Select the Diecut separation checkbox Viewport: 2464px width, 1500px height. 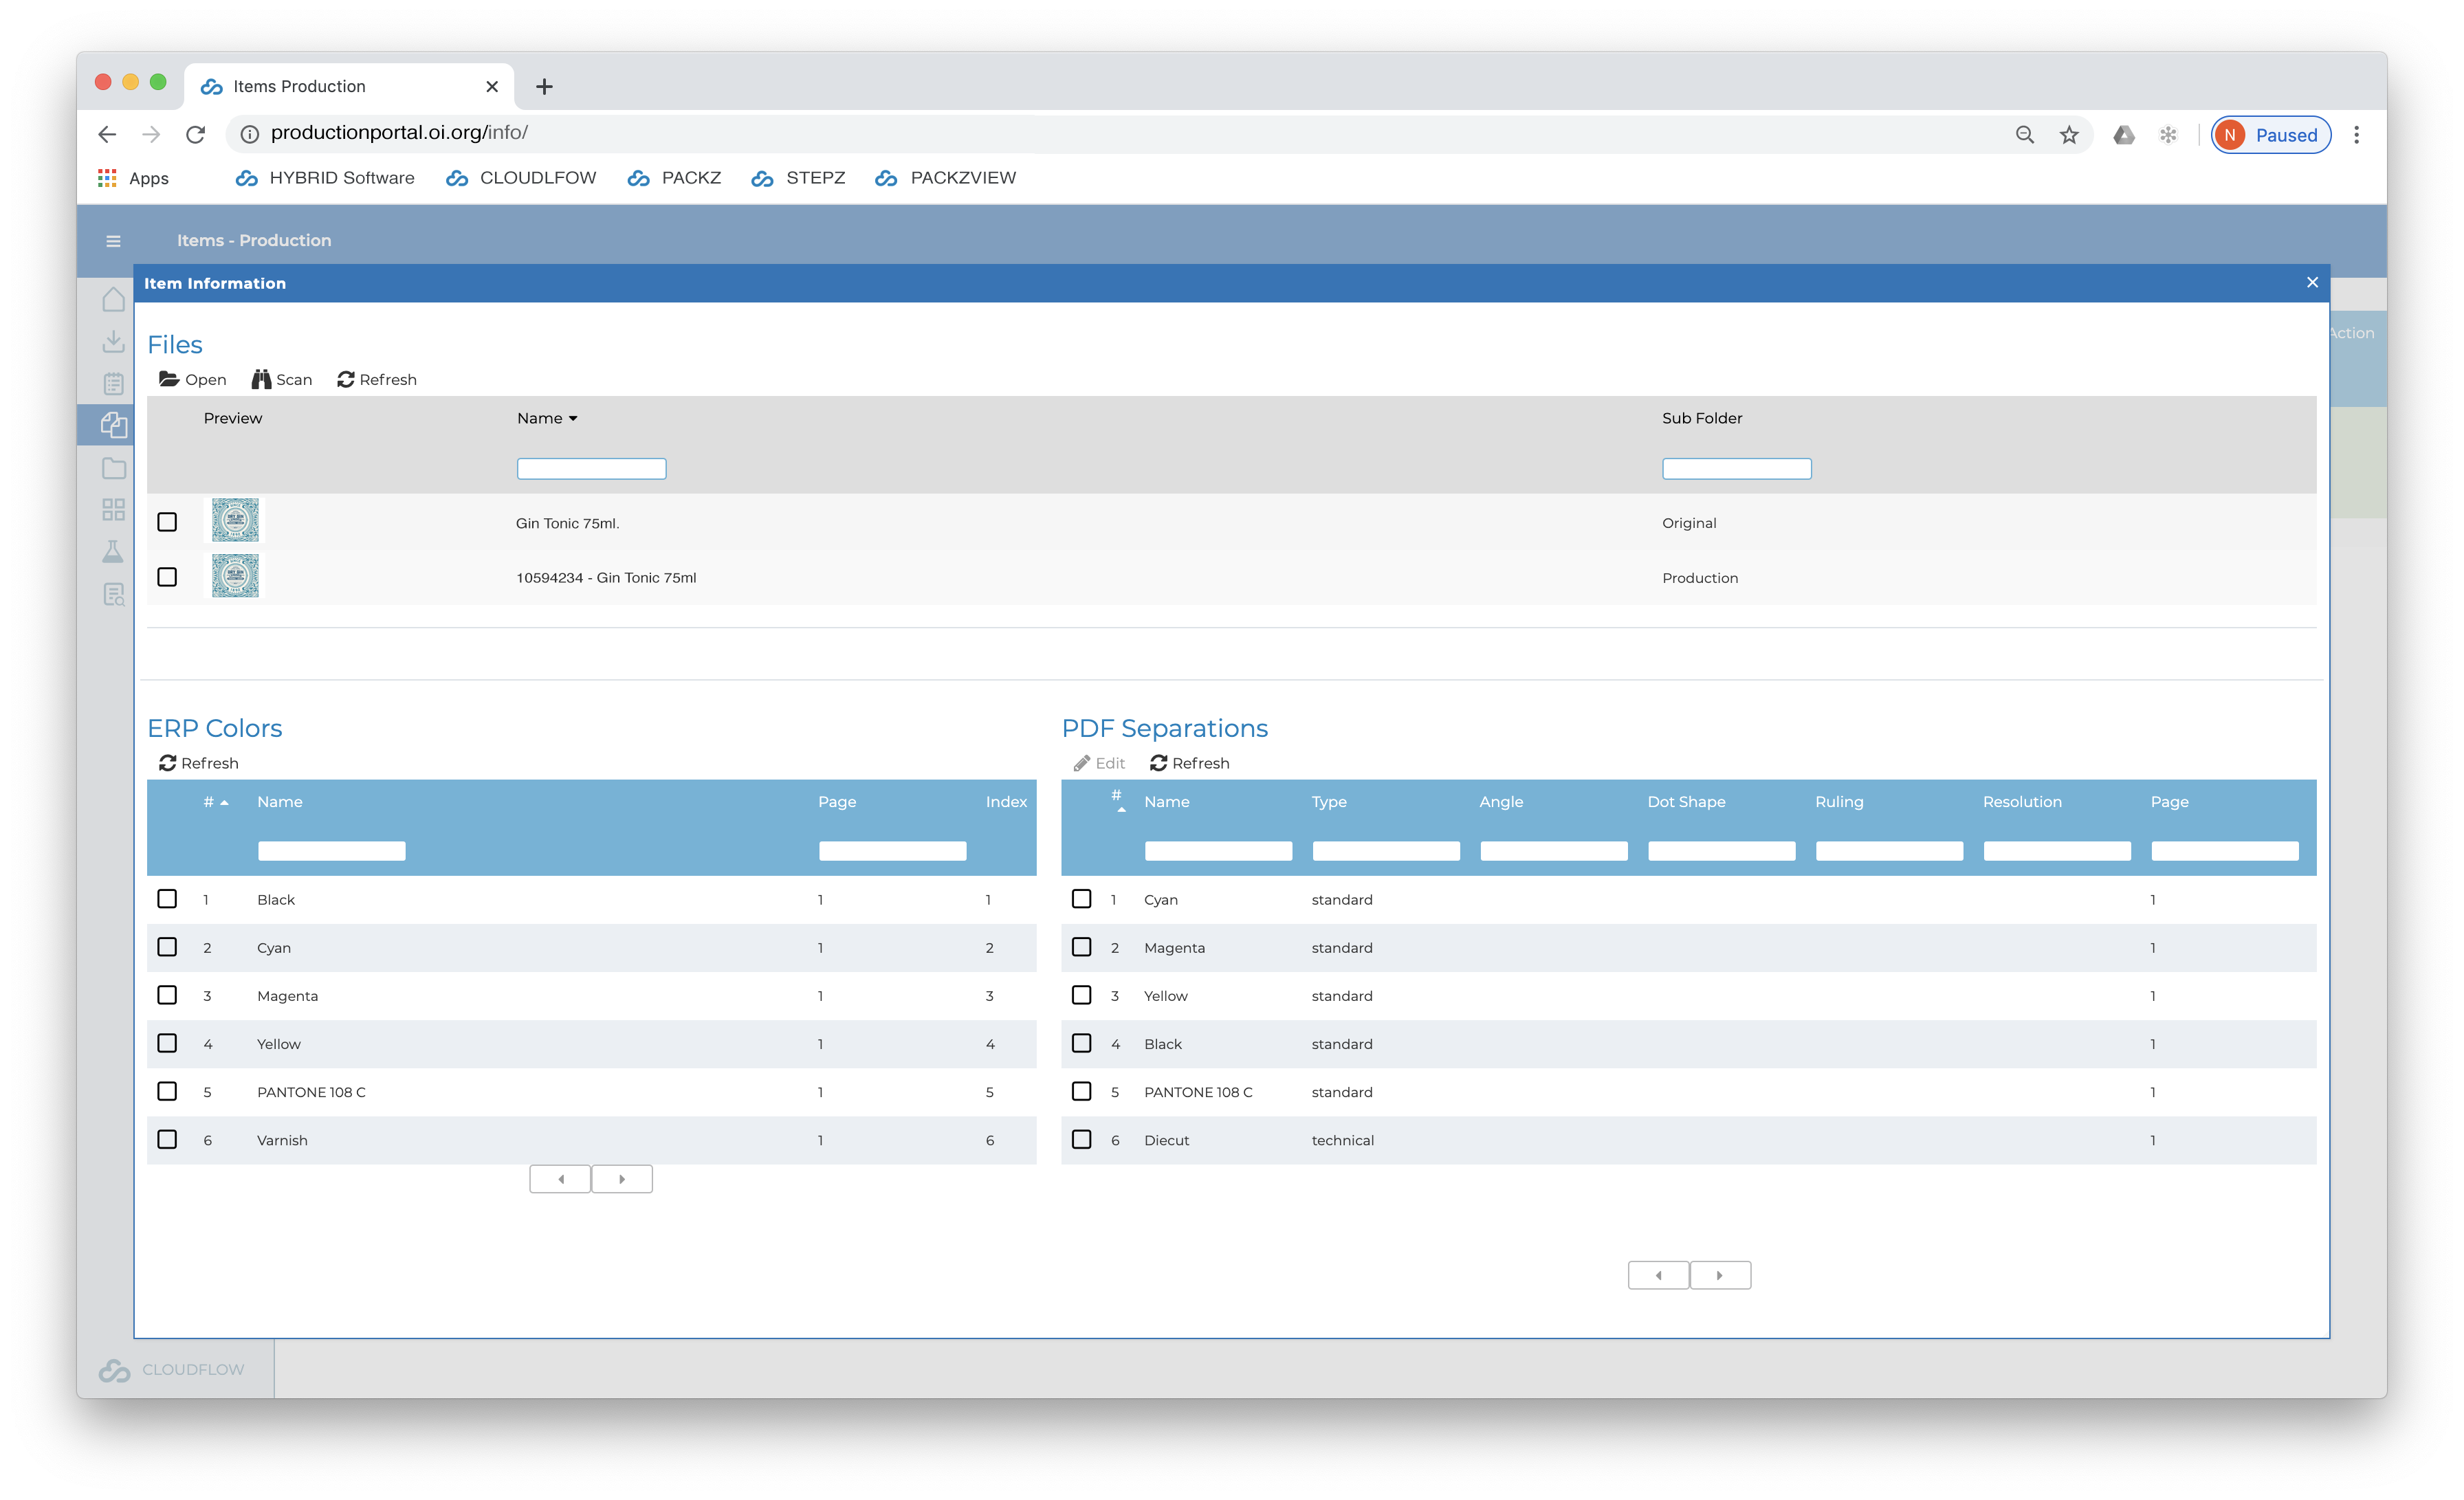(x=1081, y=1139)
